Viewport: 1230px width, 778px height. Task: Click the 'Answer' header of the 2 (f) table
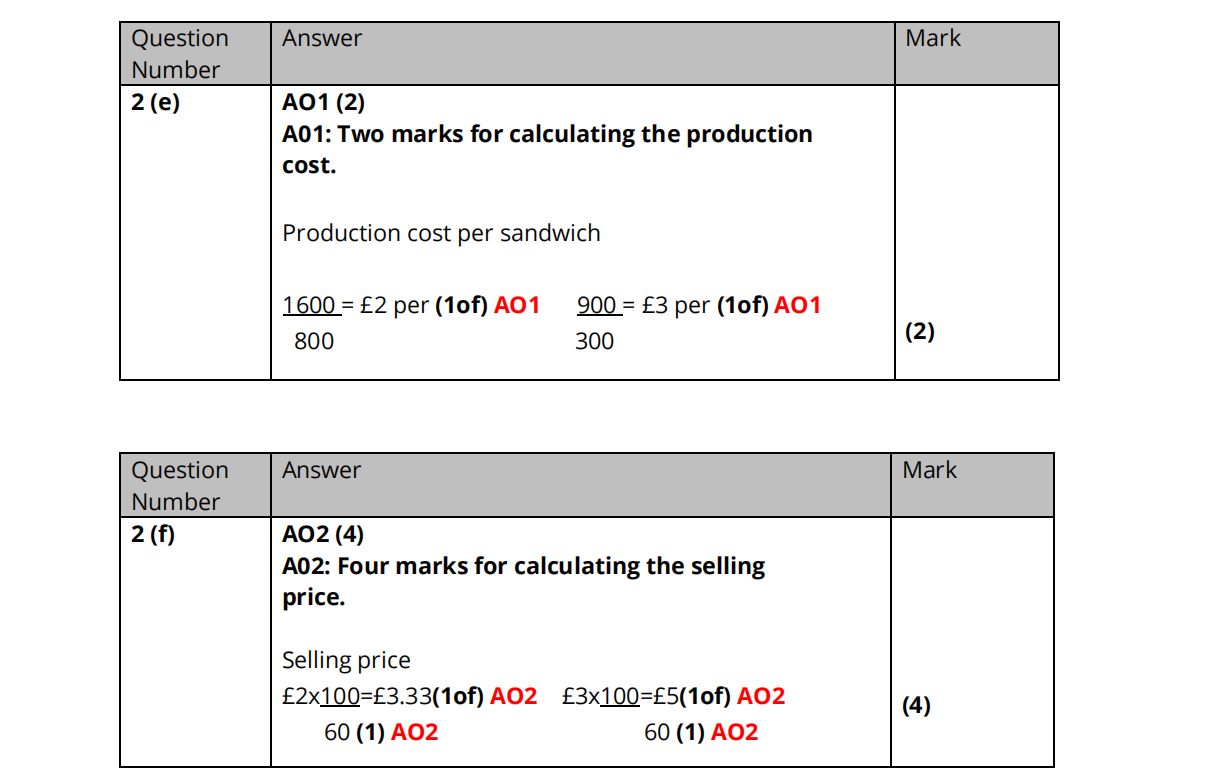click(x=321, y=470)
